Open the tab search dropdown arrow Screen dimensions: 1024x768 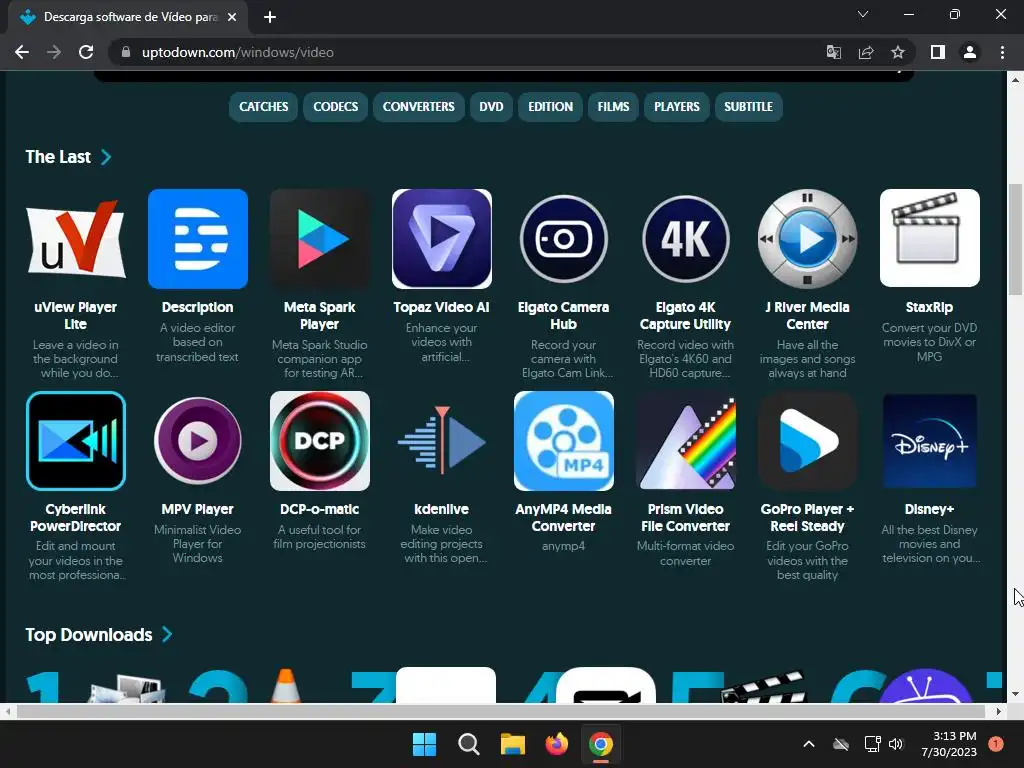coord(863,14)
